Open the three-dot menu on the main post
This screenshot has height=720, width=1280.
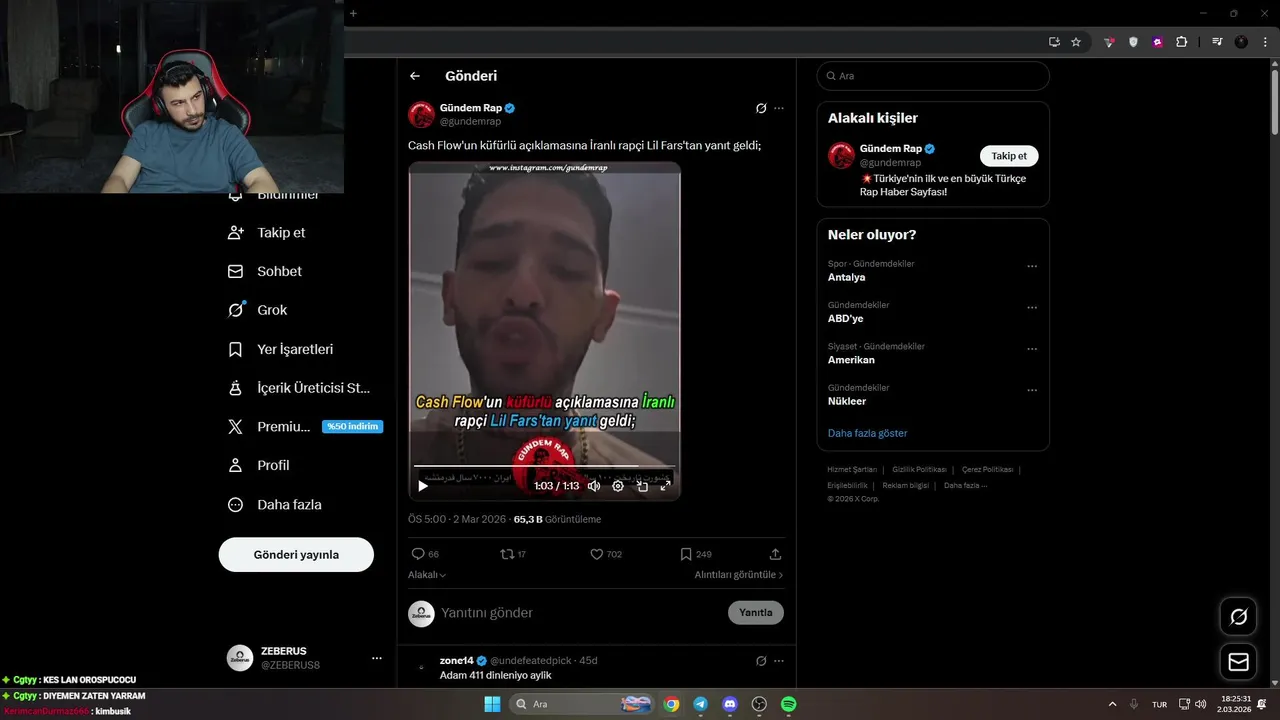click(x=779, y=108)
